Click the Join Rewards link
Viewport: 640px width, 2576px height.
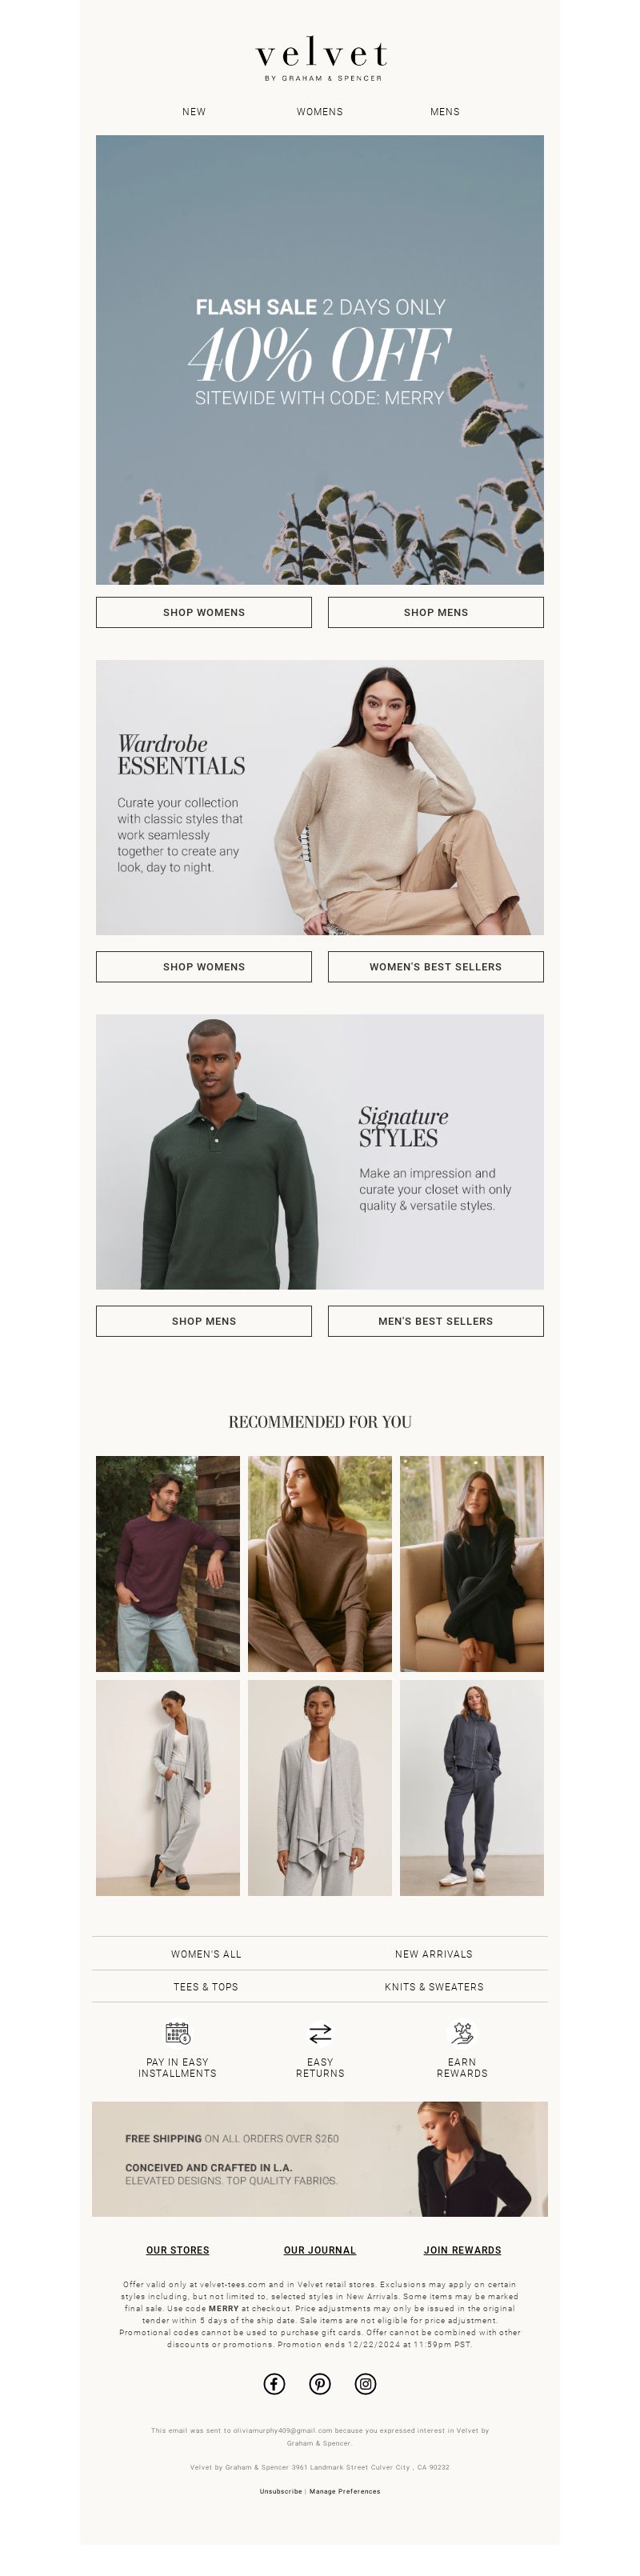pos(462,2250)
